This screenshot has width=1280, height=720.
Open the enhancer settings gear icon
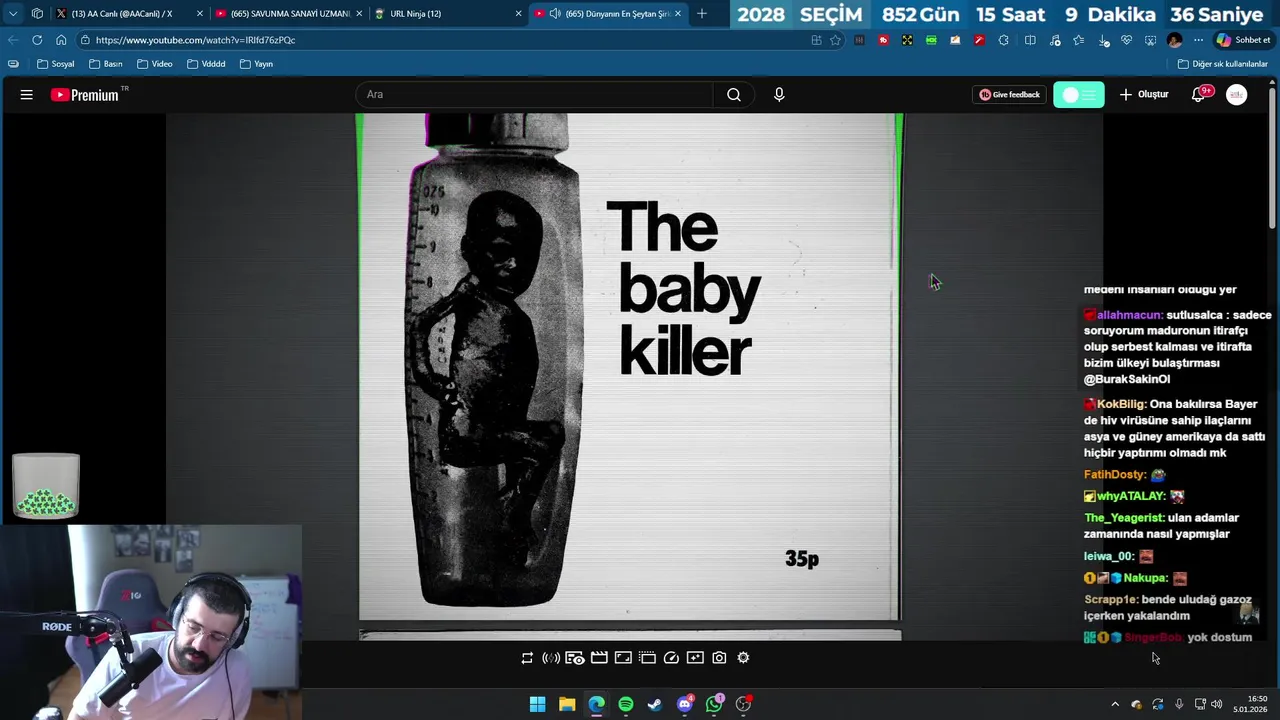point(743,658)
